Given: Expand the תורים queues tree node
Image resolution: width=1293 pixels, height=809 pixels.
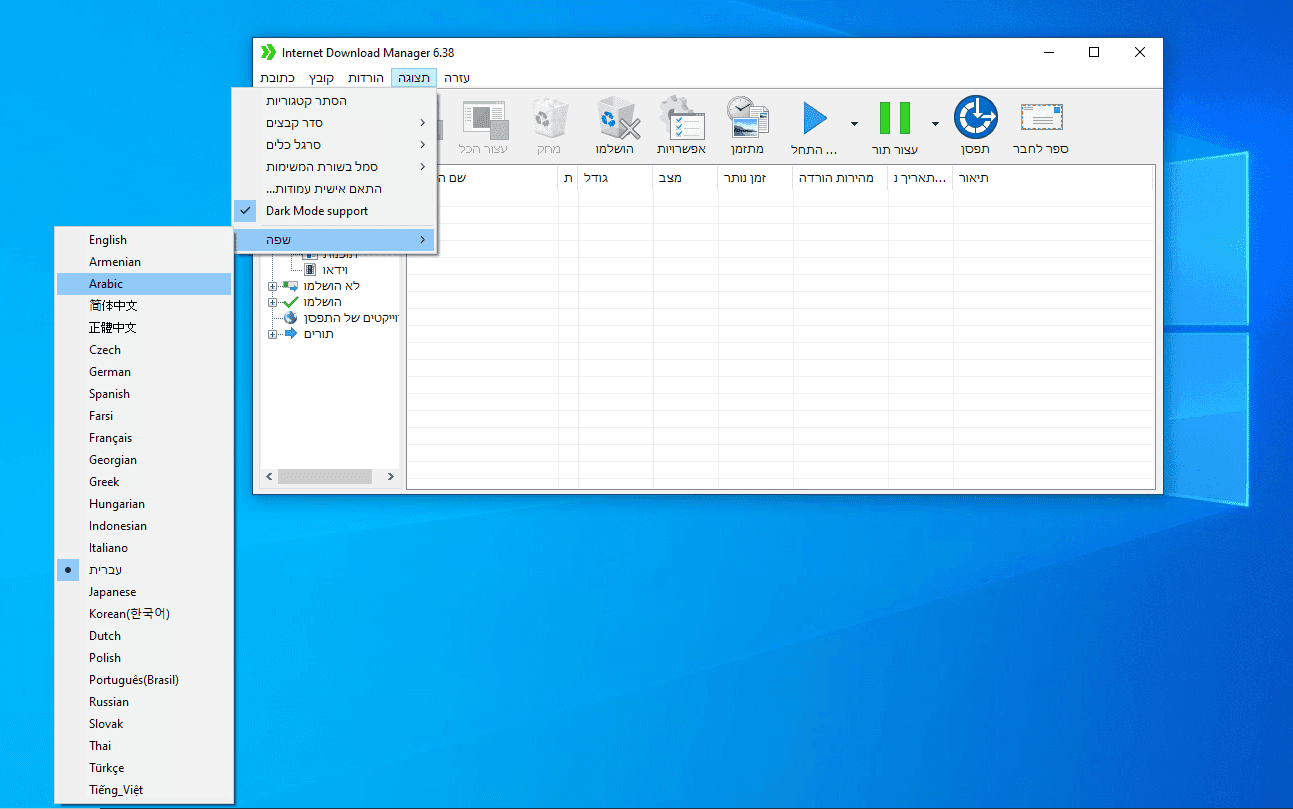Looking at the screenshot, I should (272, 334).
